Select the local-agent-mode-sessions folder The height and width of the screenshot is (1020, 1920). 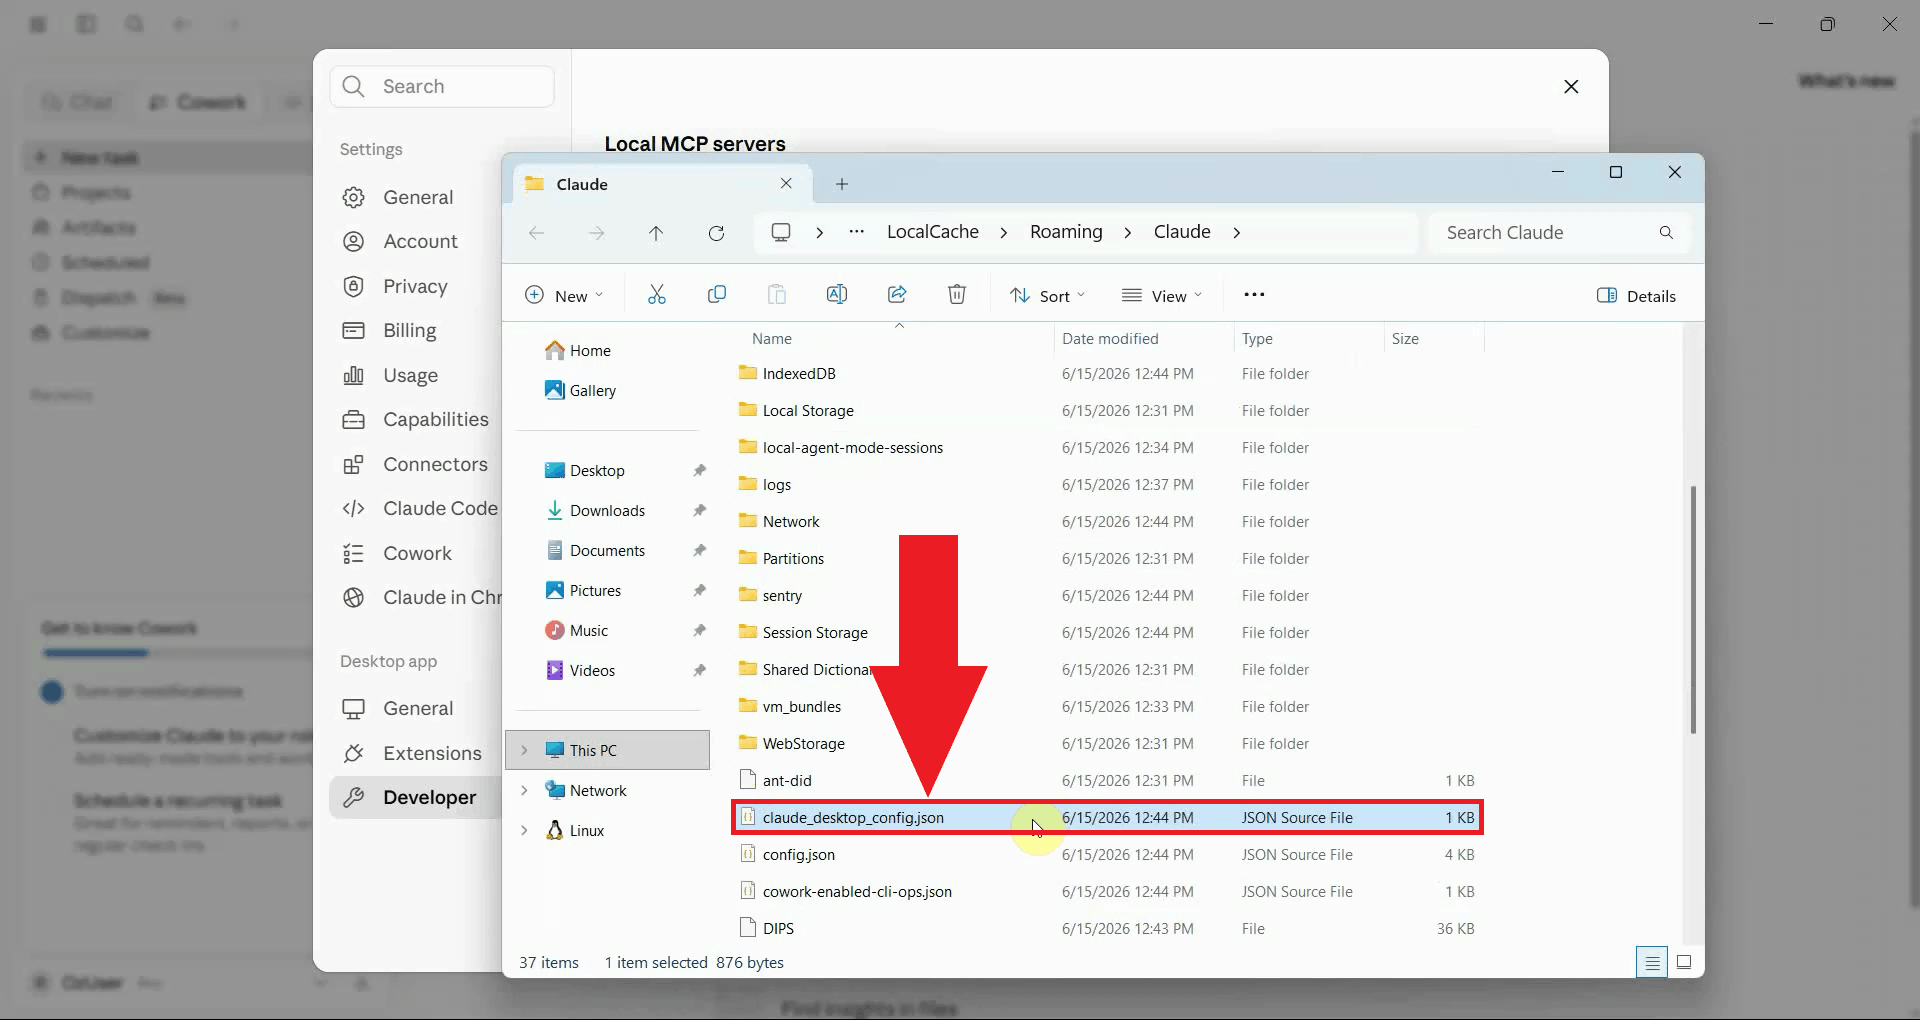[1106, 447]
